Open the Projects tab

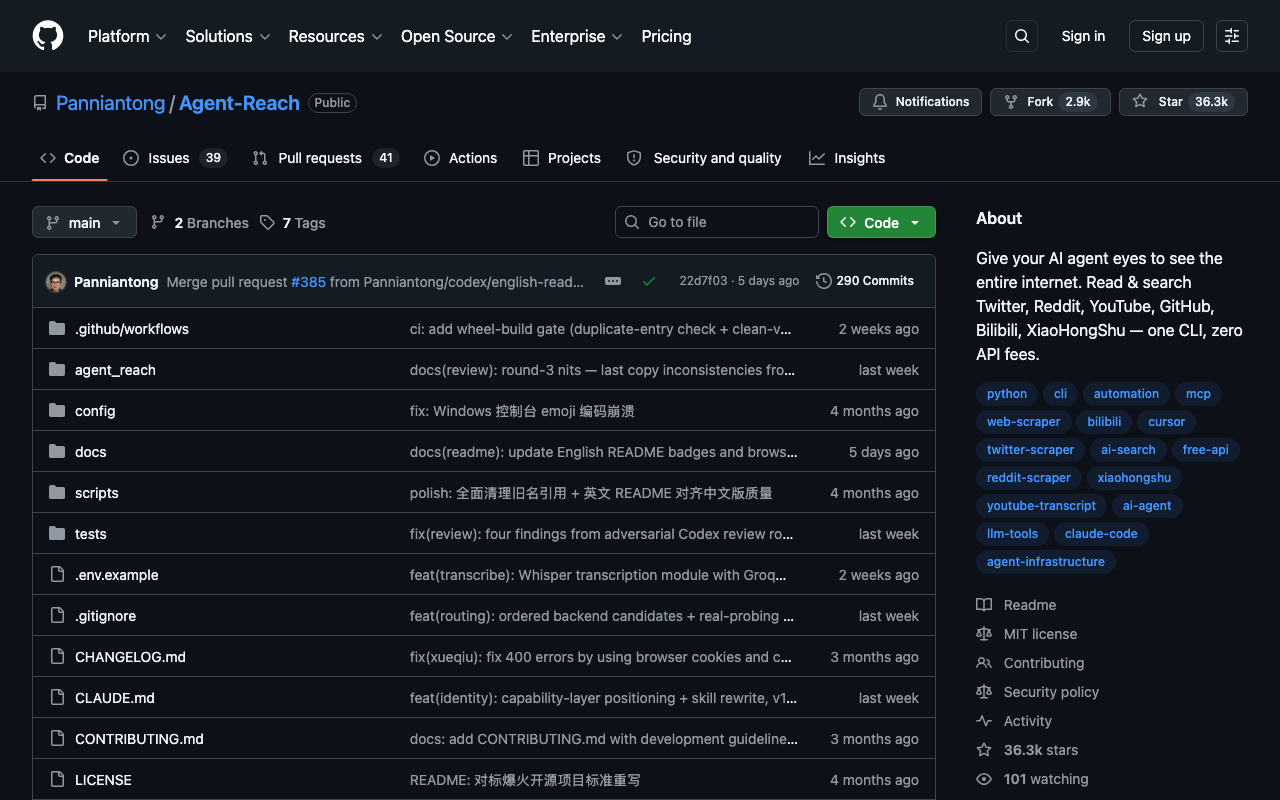tap(562, 158)
